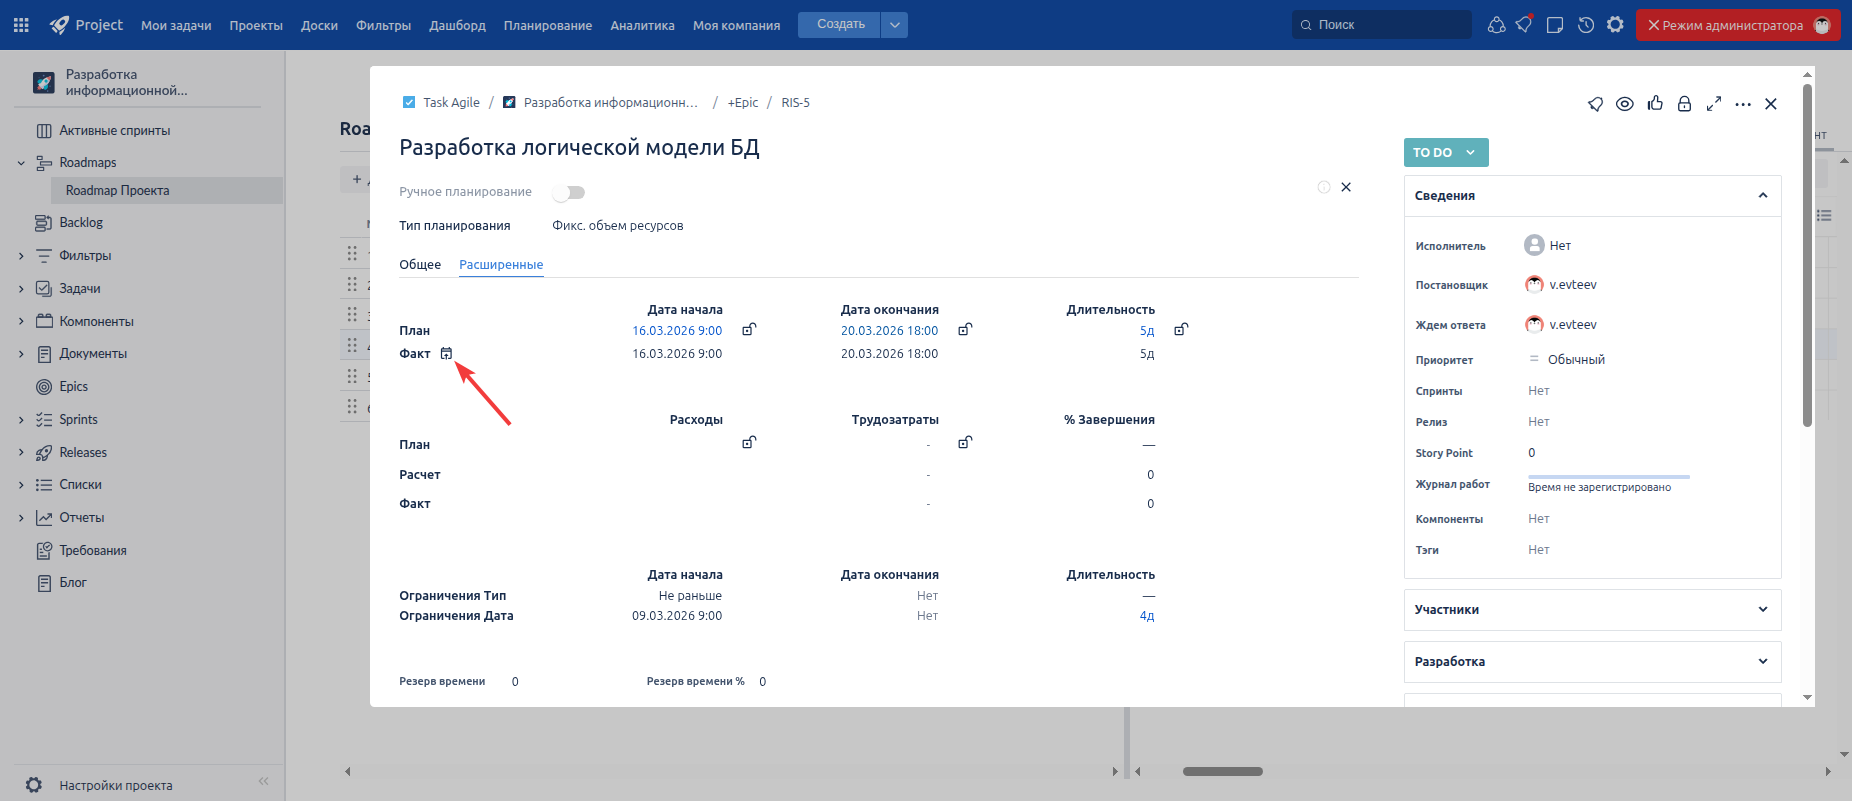Image resolution: width=1852 pixels, height=801 pixels.
Task: Collapse the Сведения panel
Action: pos(1762,196)
